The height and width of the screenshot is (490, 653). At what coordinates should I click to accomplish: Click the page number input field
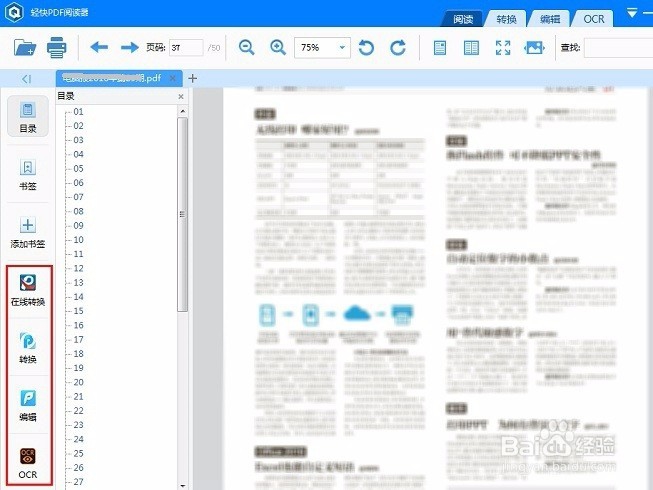186,47
